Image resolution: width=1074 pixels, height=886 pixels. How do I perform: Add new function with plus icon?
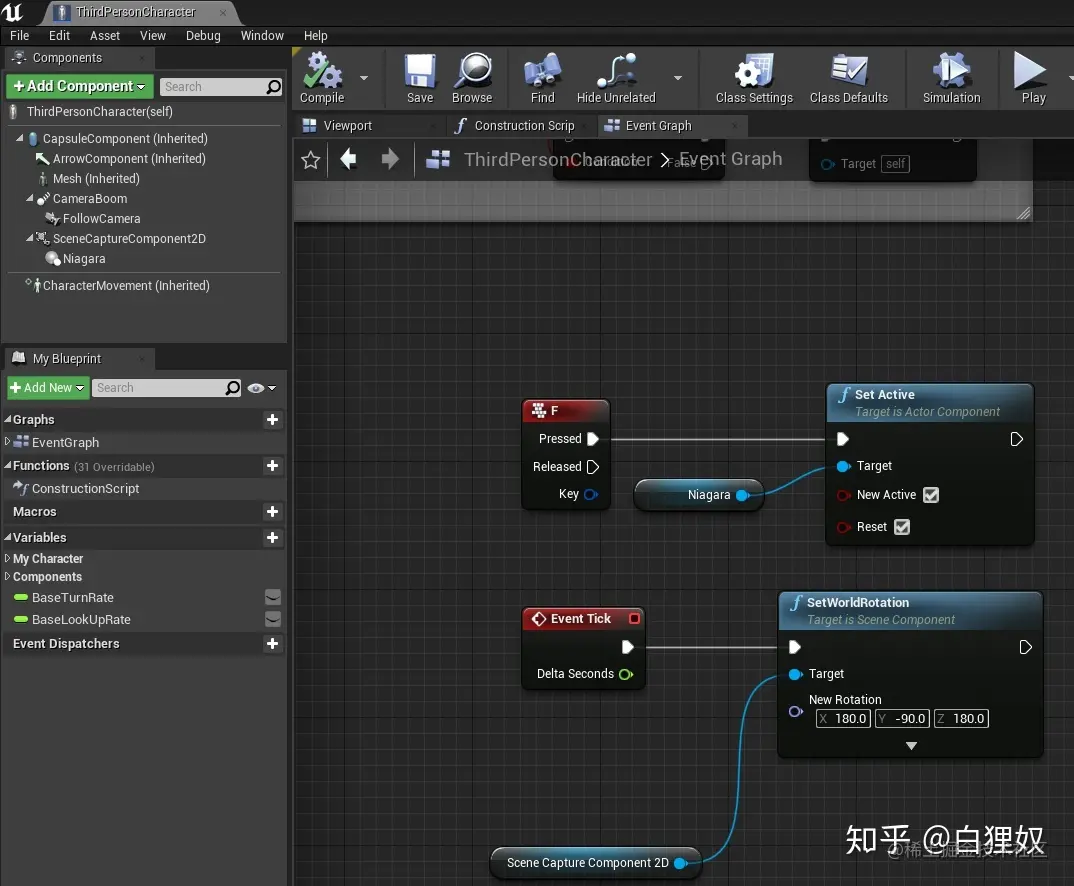[x=272, y=466]
